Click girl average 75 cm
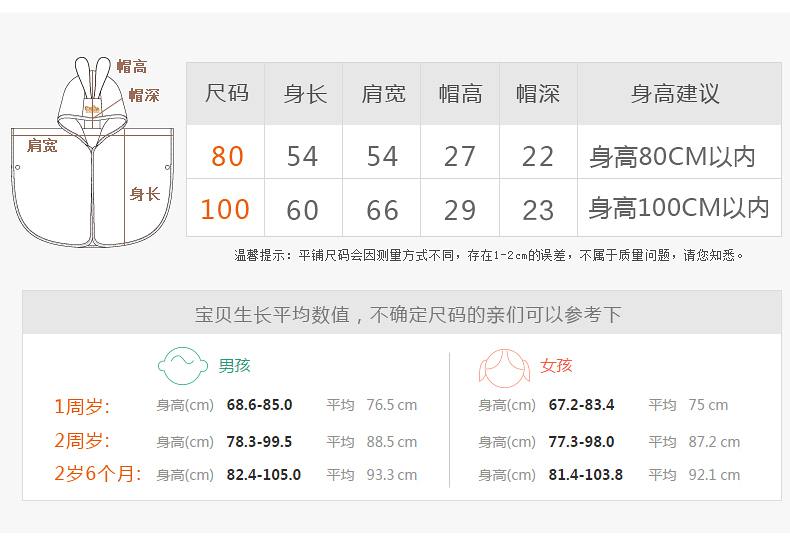Viewport: 790px width, 544px height. pos(708,405)
